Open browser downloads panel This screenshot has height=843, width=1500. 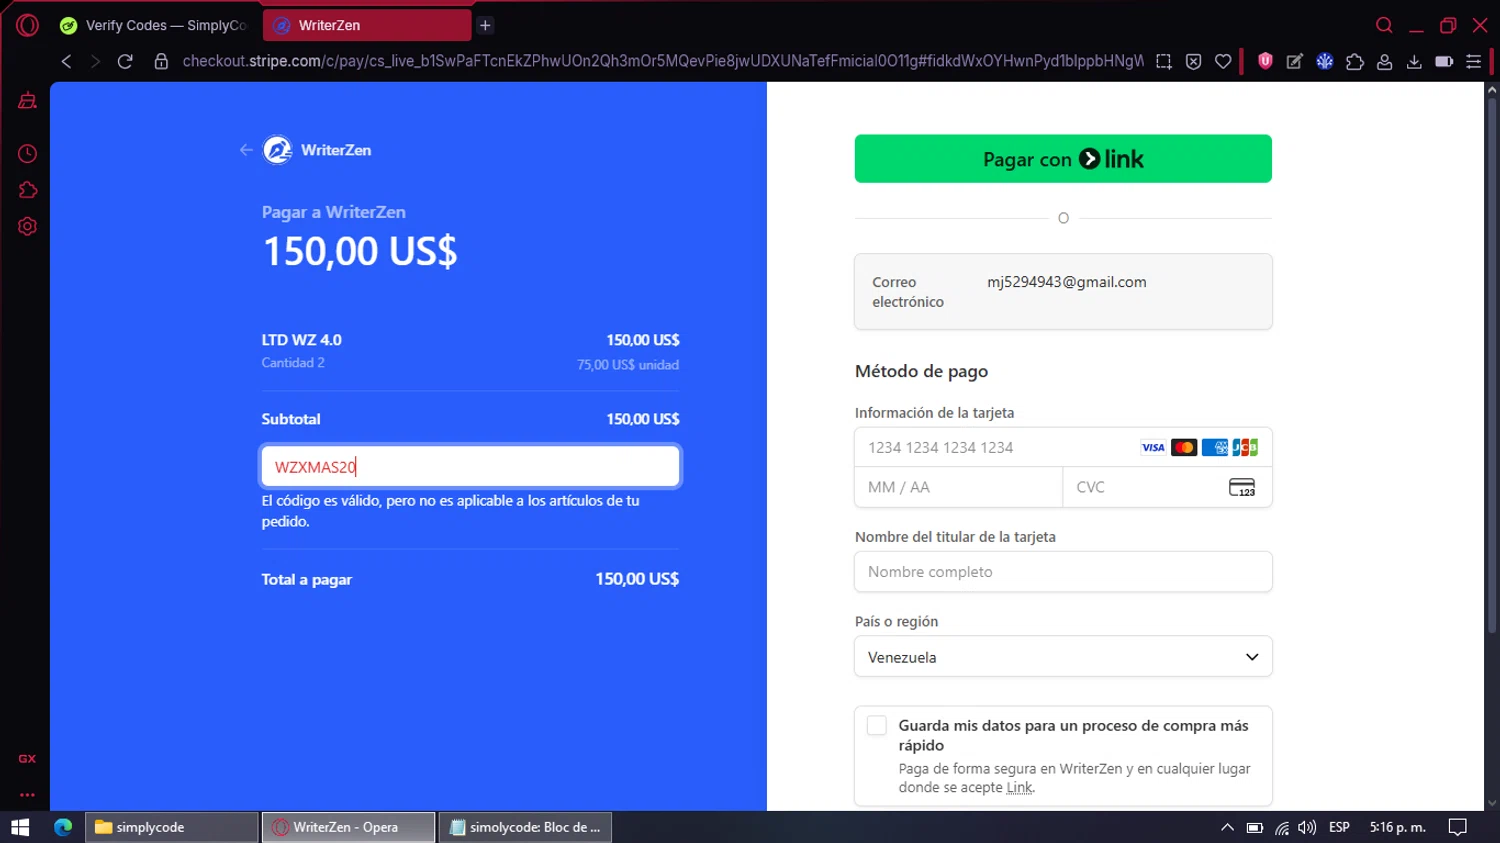1414,61
